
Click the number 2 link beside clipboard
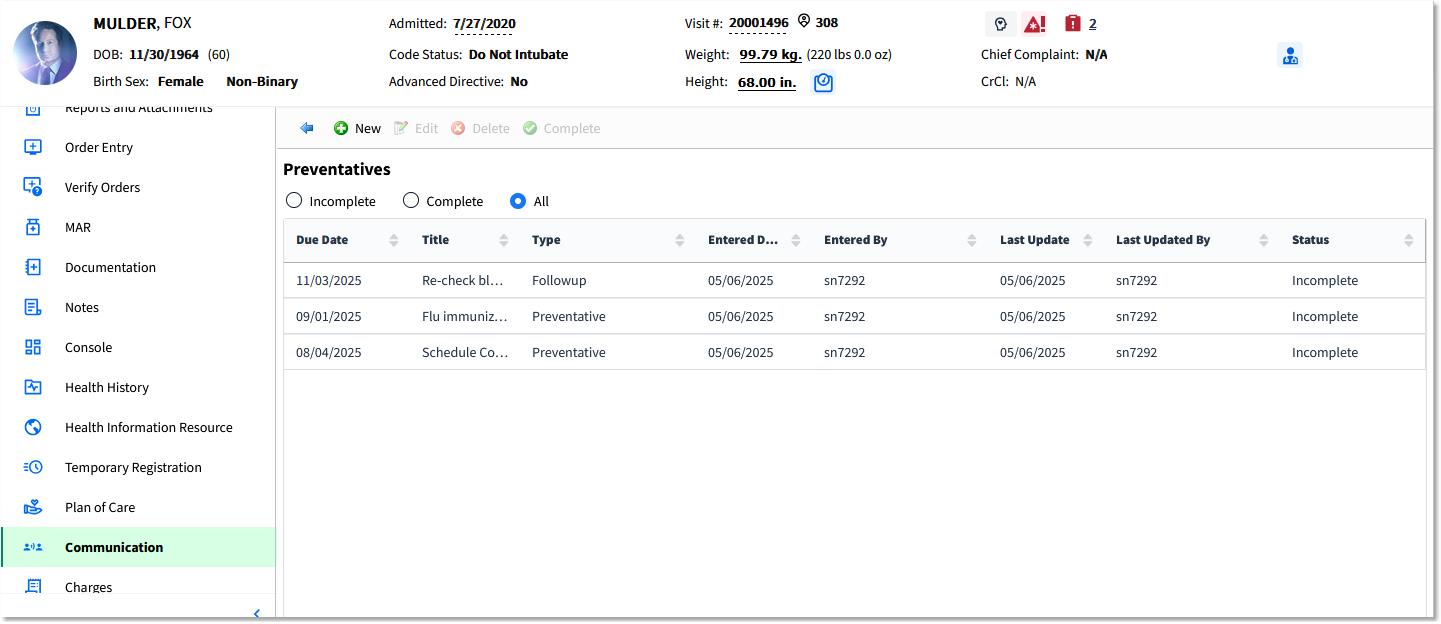click(x=1093, y=23)
